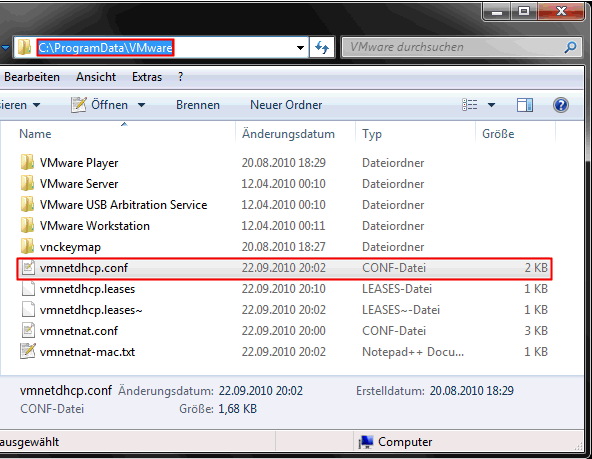Open the Ansicht menu

pos(96,77)
